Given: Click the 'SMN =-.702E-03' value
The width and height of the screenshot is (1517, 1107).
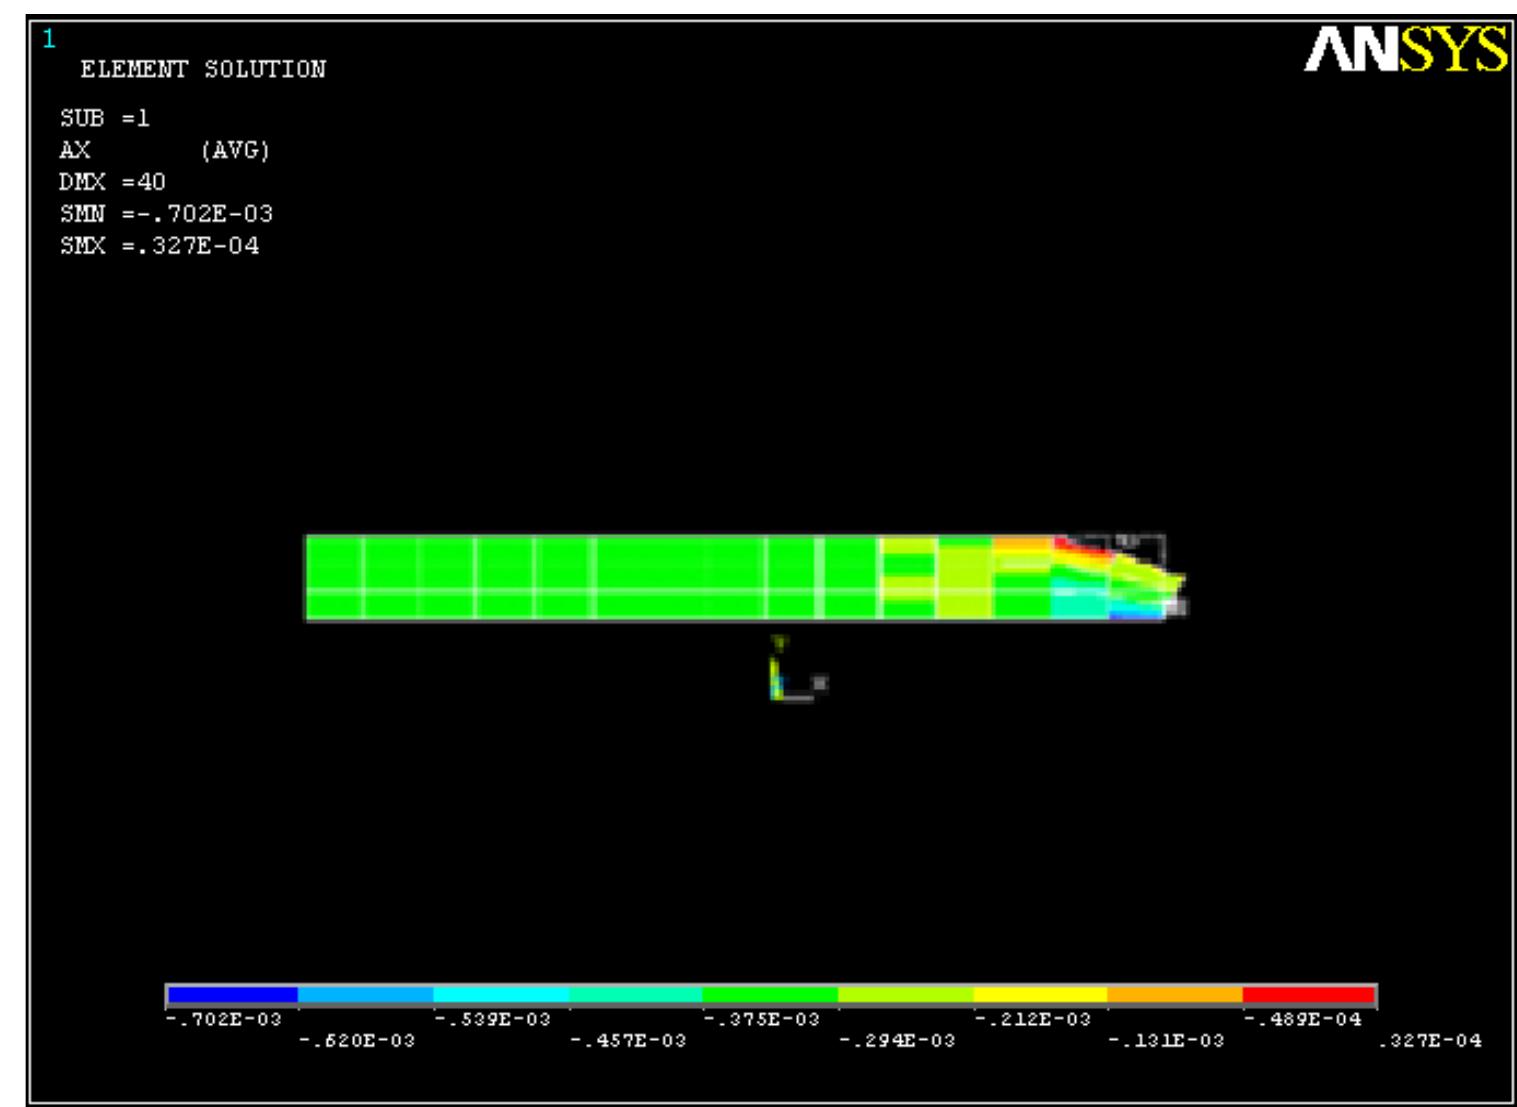Looking at the screenshot, I should (x=166, y=214).
